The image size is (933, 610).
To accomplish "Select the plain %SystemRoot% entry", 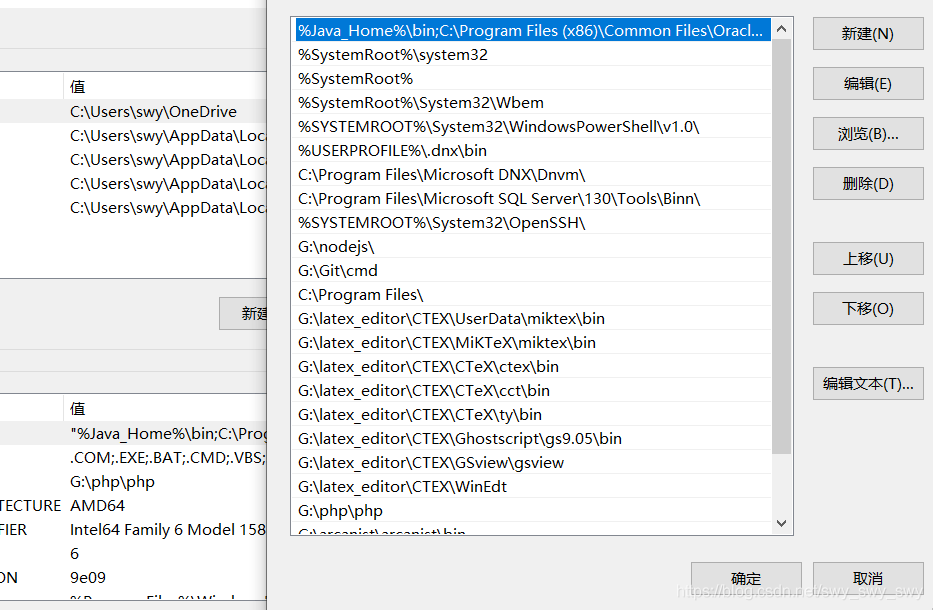I will point(533,79).
